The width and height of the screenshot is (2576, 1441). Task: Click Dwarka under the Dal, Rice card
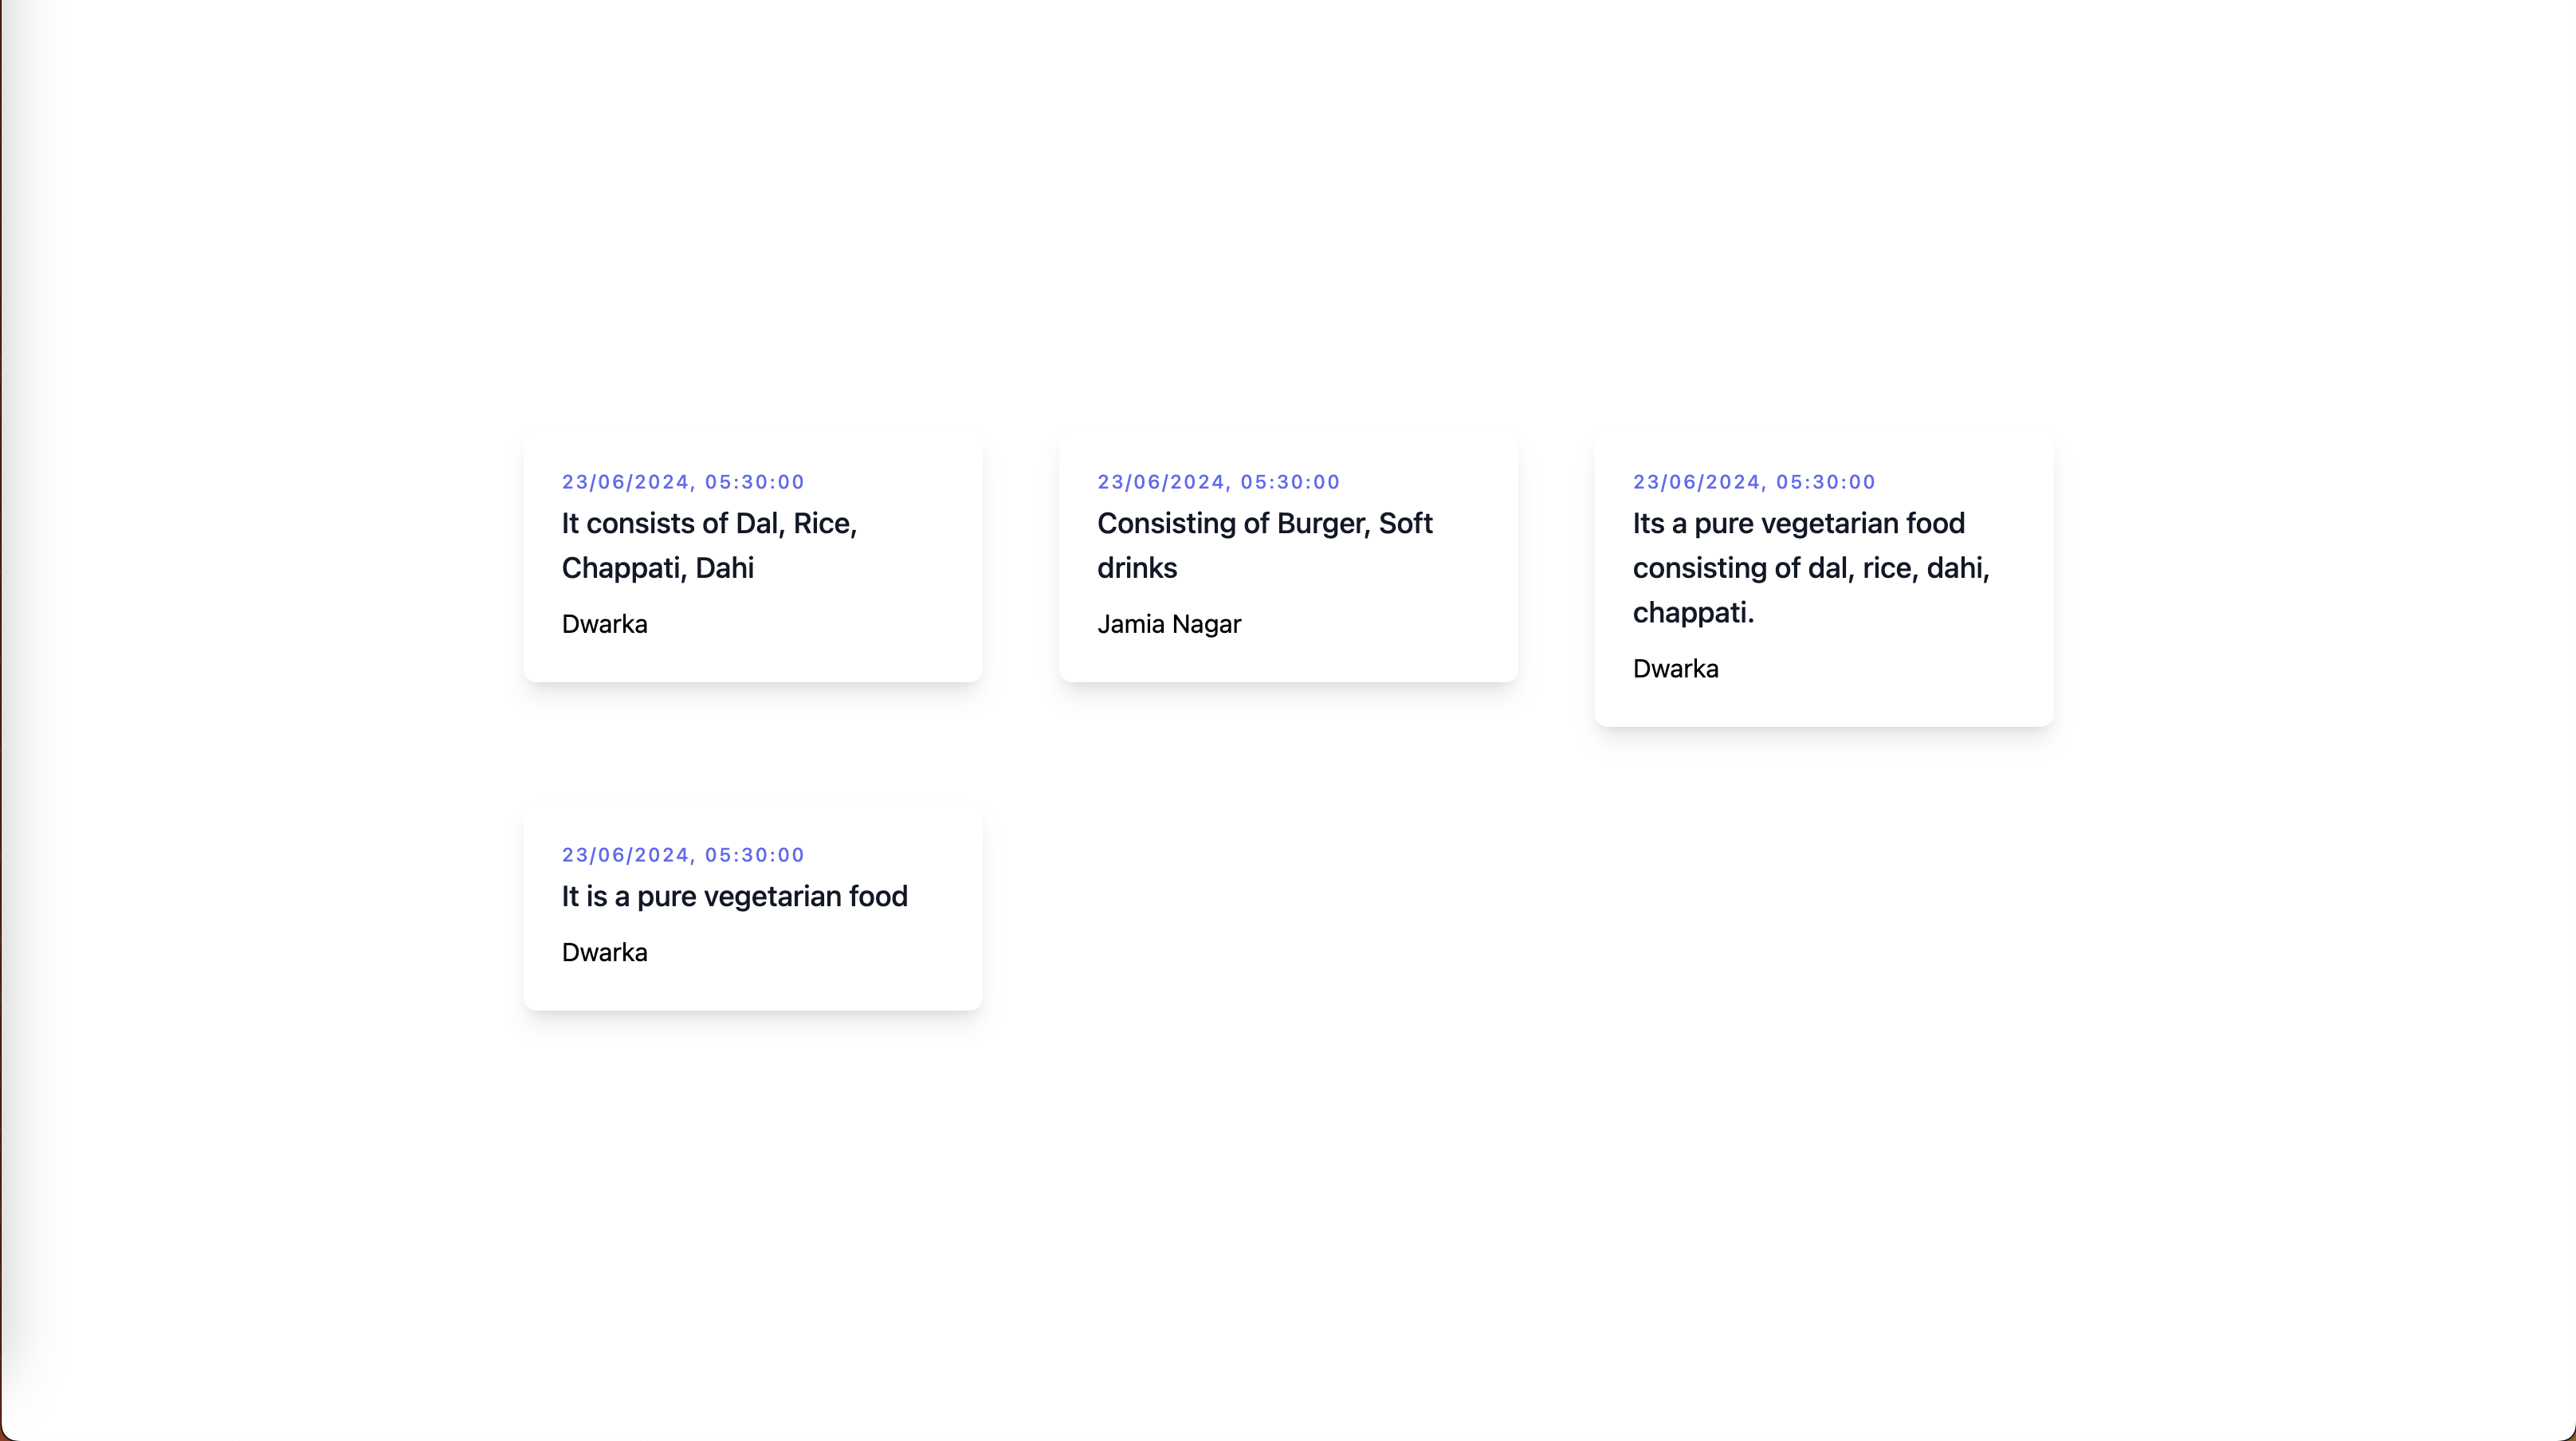tap(604, 624)
